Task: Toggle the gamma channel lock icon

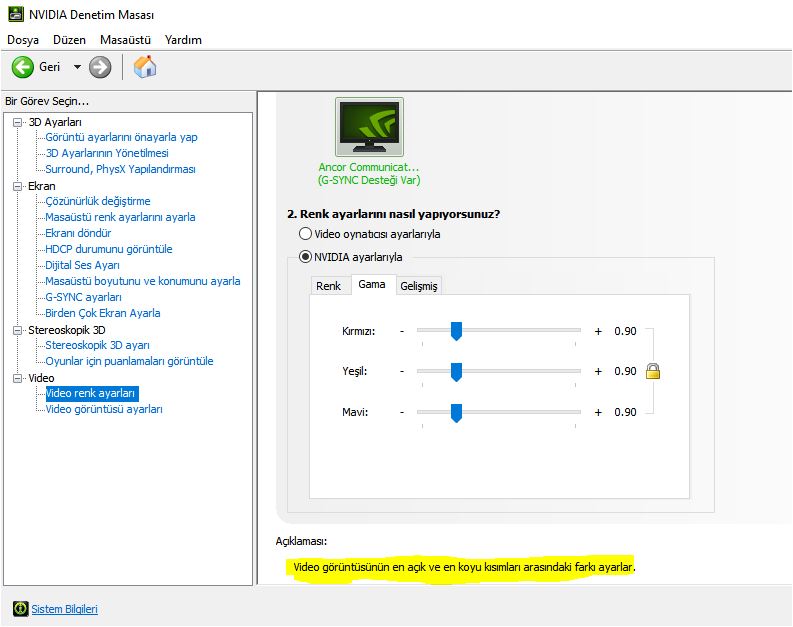Action: (653, 371)
